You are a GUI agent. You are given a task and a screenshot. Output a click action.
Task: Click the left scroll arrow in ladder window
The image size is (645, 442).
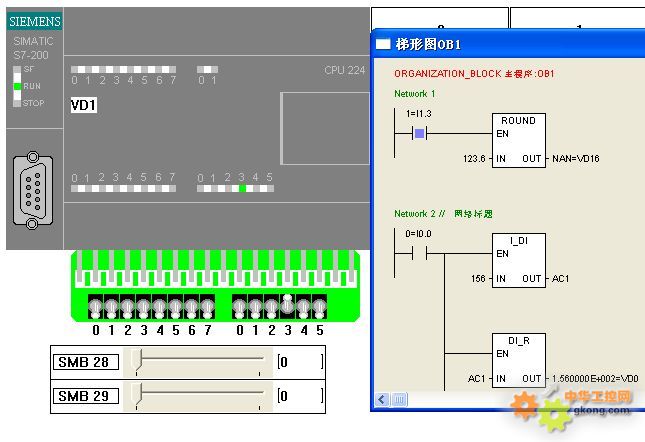(382, 399)
